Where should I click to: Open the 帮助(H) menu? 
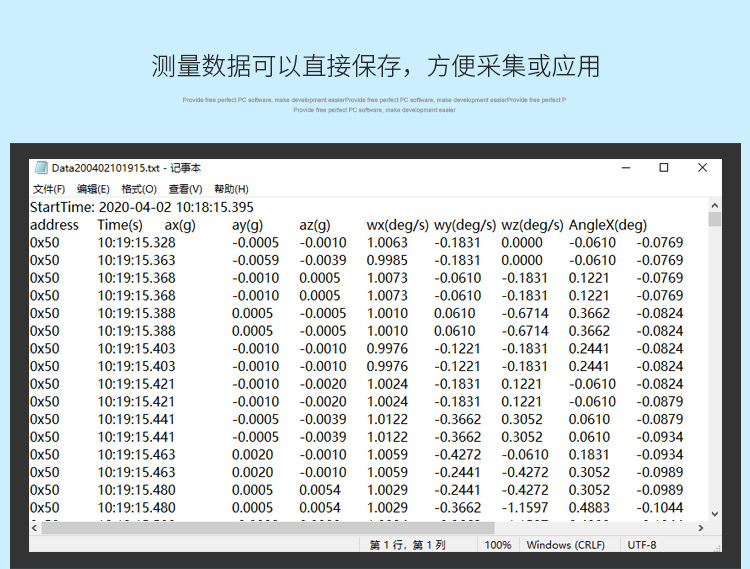pyautogui.click(x=231, y=189)
